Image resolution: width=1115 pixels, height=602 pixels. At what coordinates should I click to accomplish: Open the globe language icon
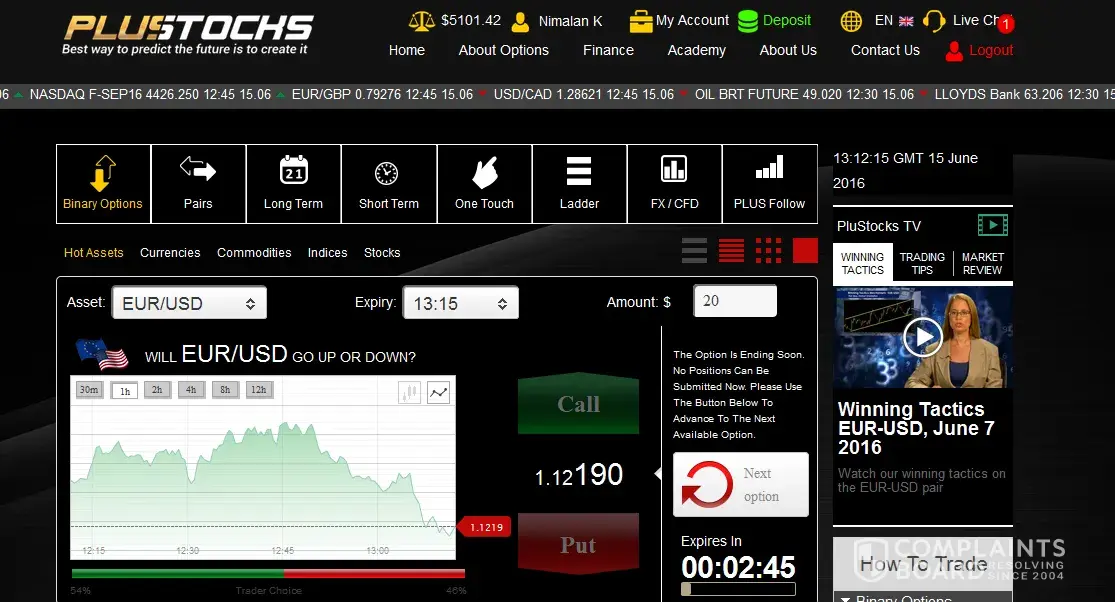pyautogui.click(x=850, y=21)
